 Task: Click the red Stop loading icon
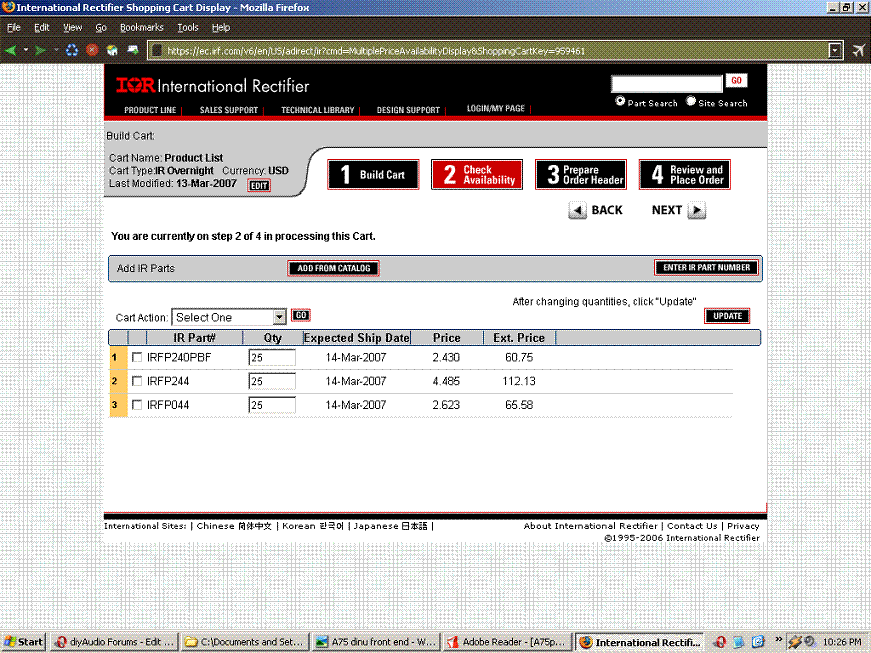[x=92, y=51]
